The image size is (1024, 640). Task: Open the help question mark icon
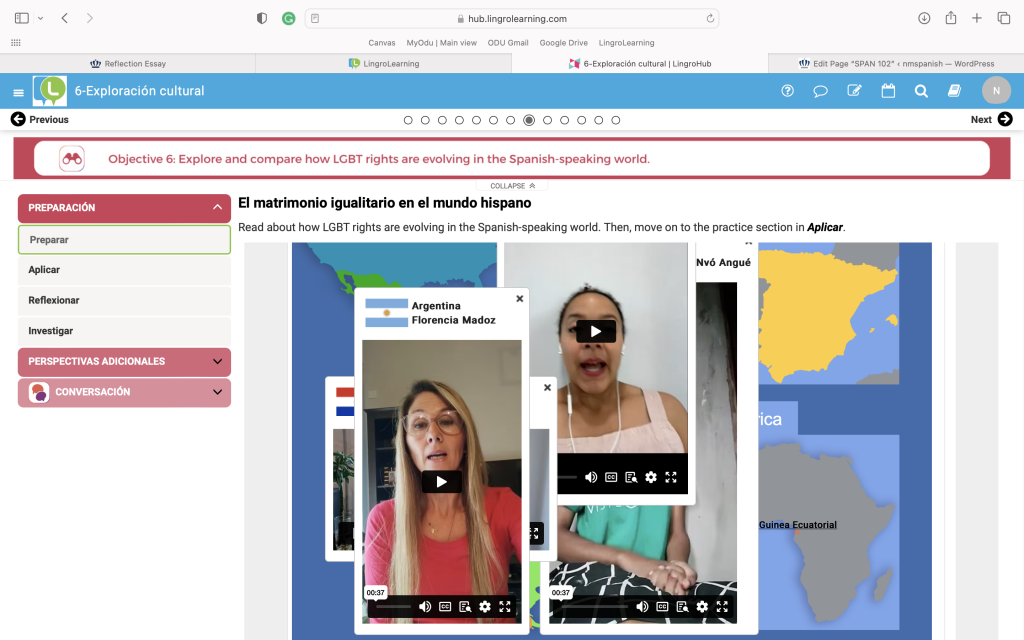pyautogui.click(x=788, y=91)
